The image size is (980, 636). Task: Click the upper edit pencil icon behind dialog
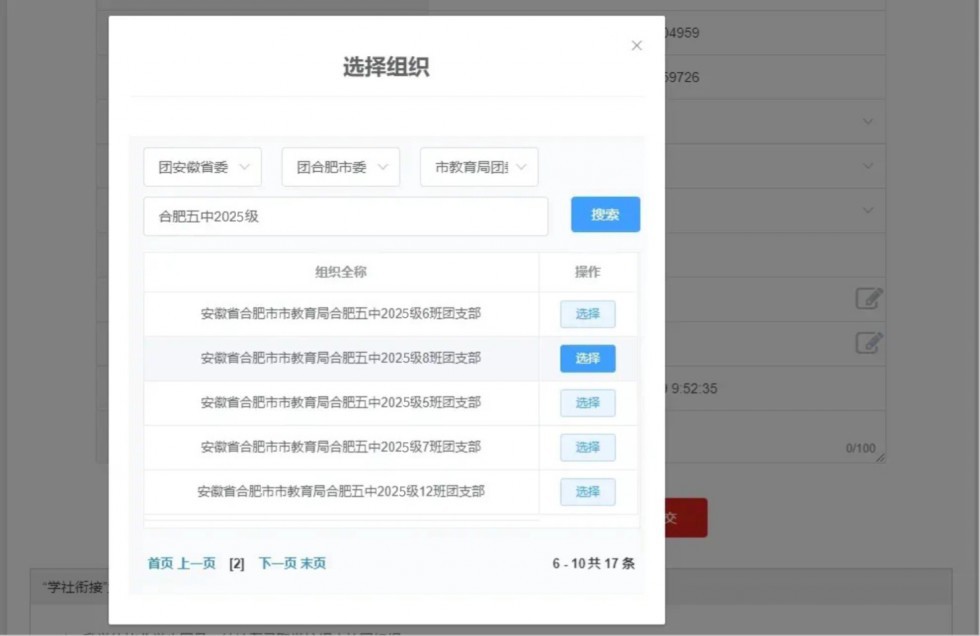tap(868, 298)
